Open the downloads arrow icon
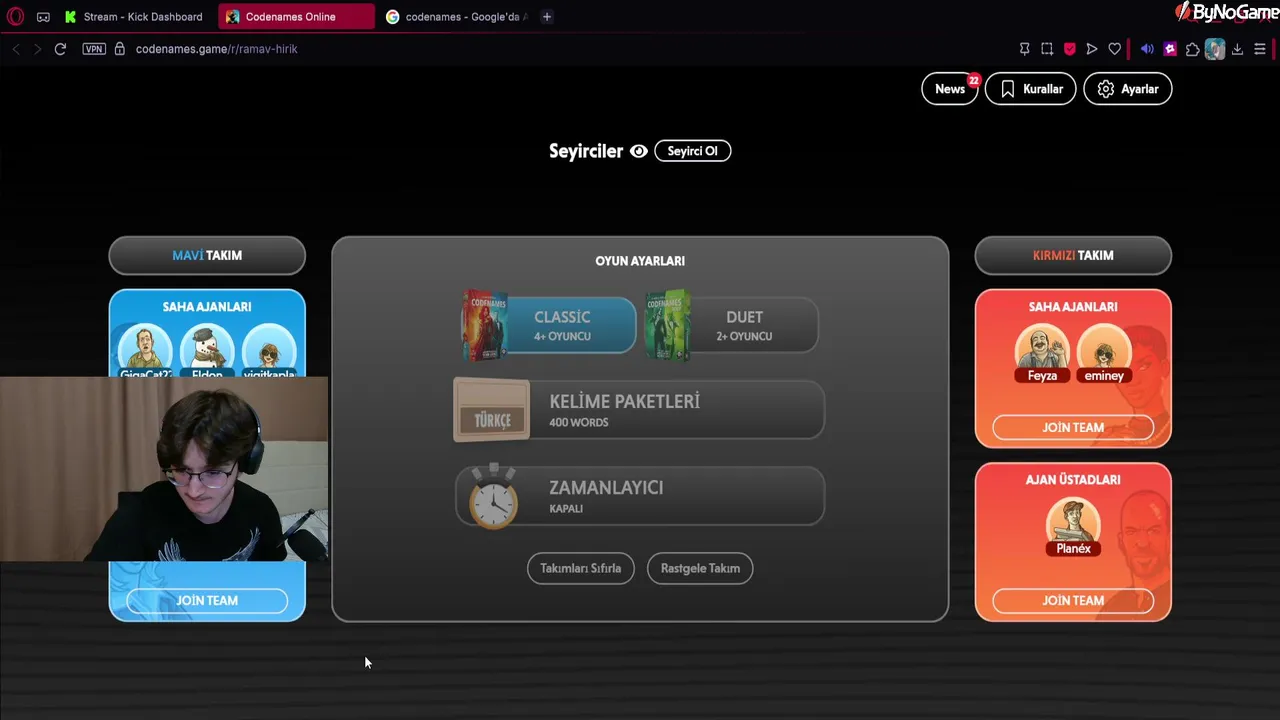Viewport: 1280px width, 720px height. coord(1237,49)
